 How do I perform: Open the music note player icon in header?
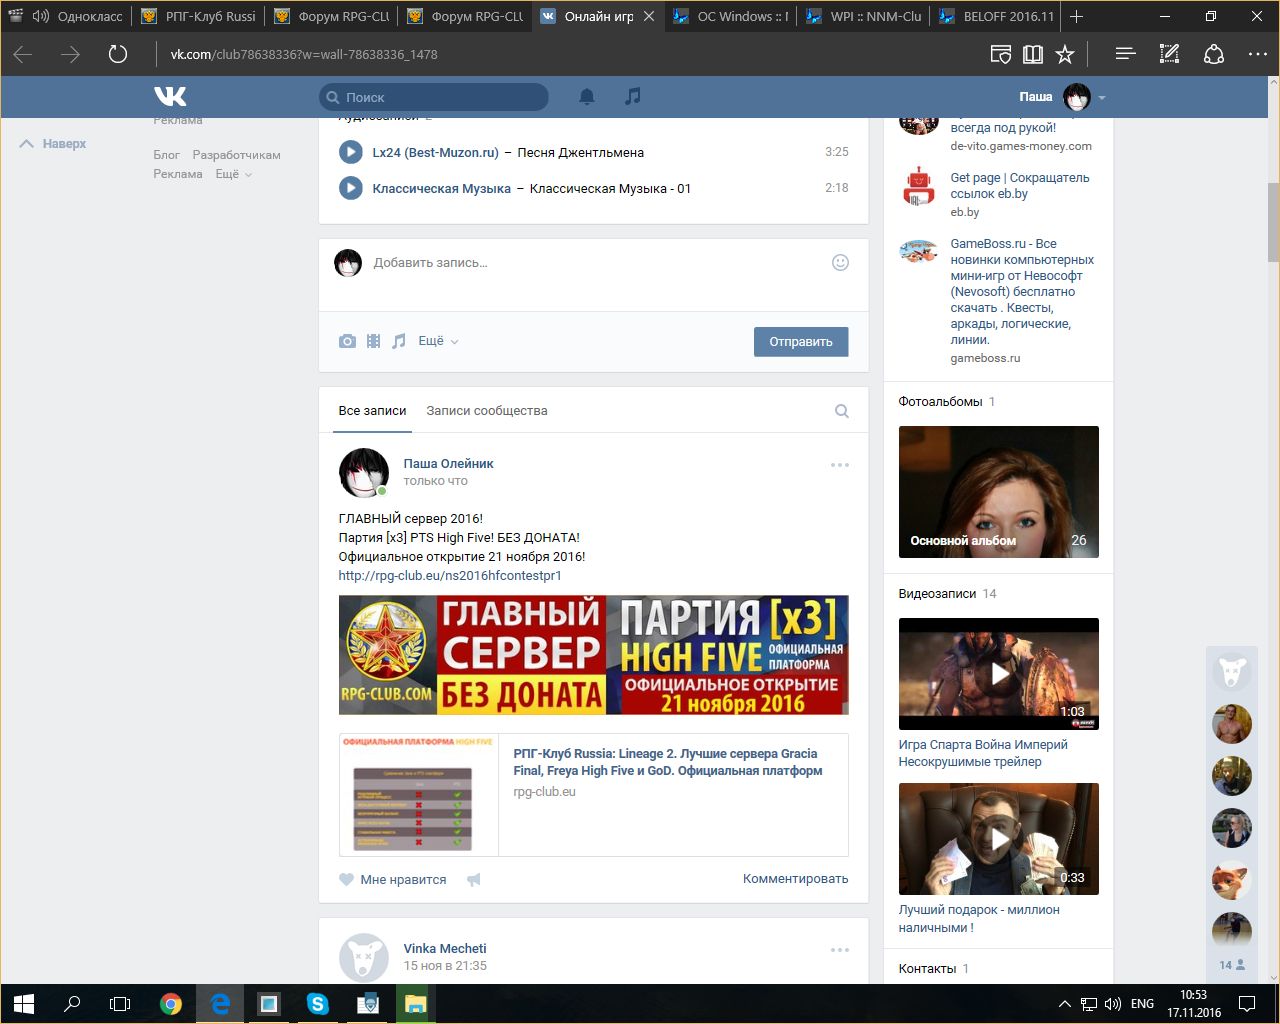tap(632, 96)
